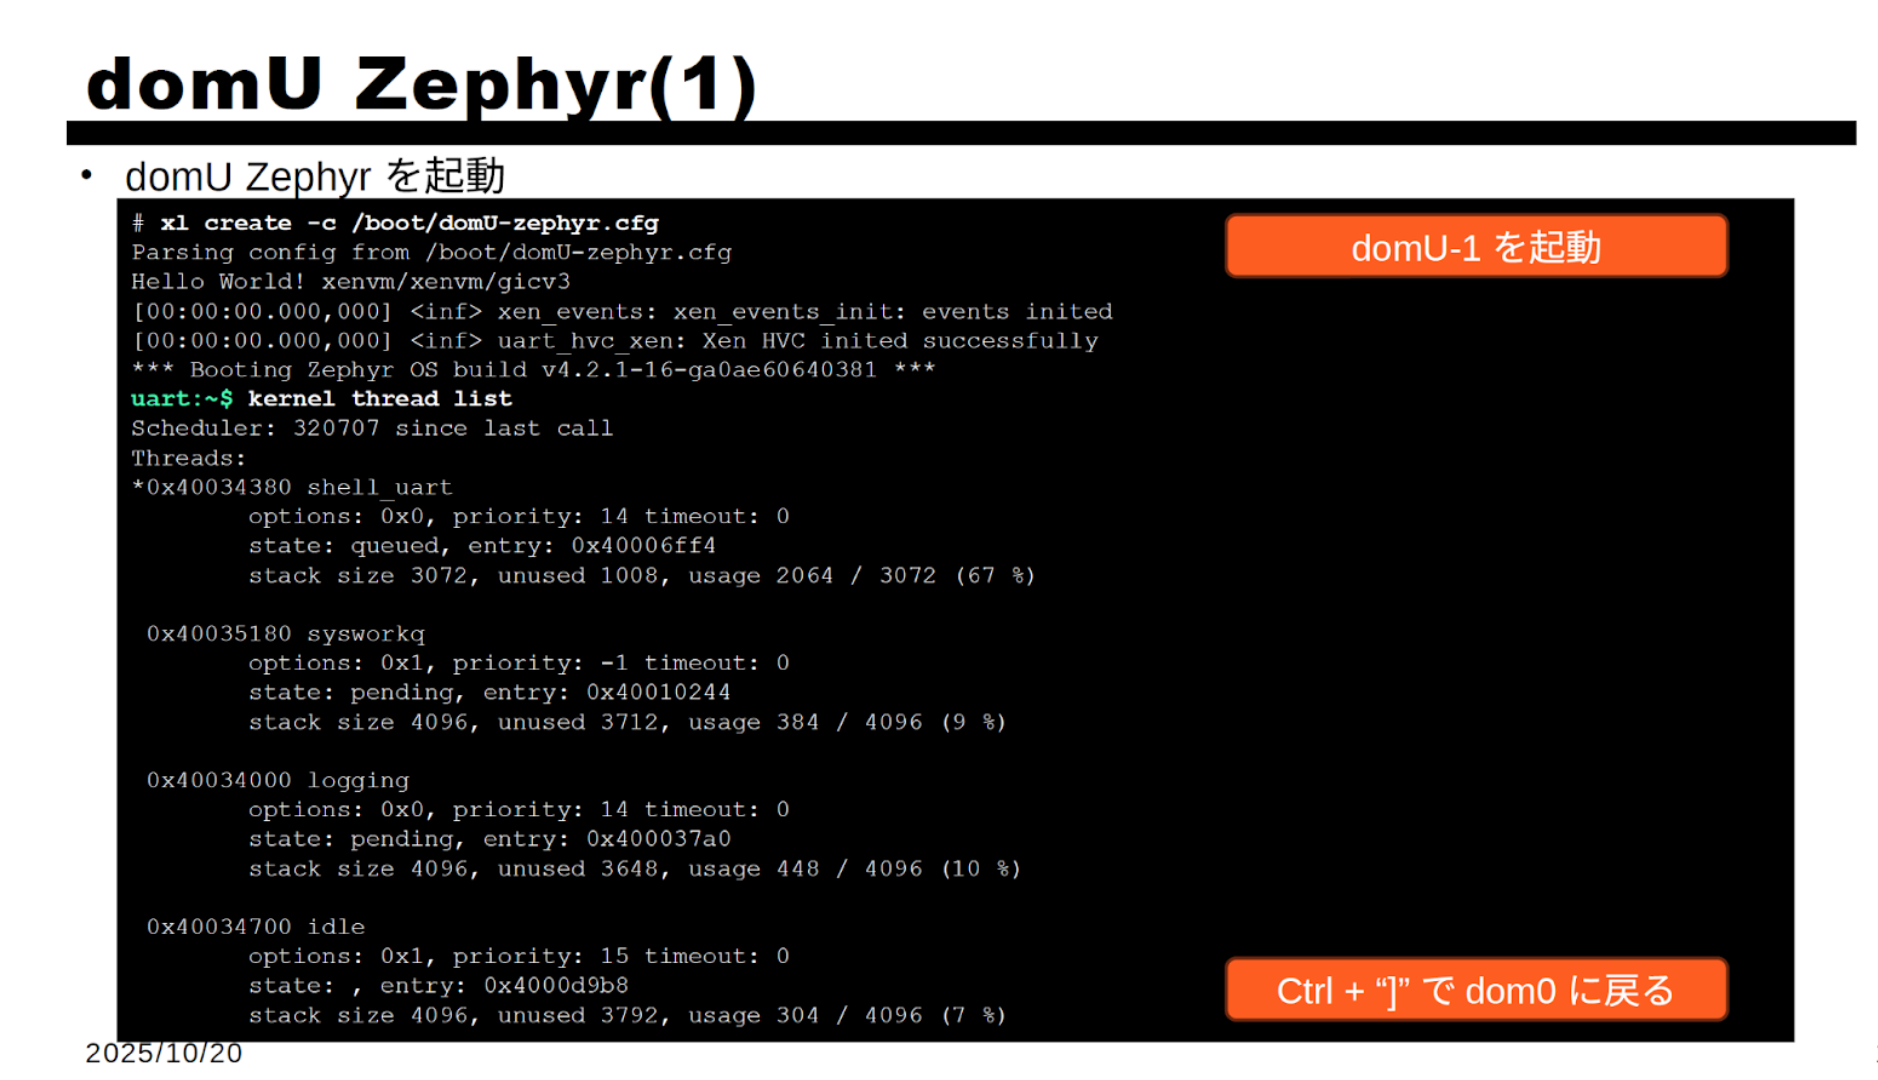Click the "Hello World! xenvm/xenvm/gicv3" line
Viewport: 1878px width, 1080px height.
[x=350, y=282]
